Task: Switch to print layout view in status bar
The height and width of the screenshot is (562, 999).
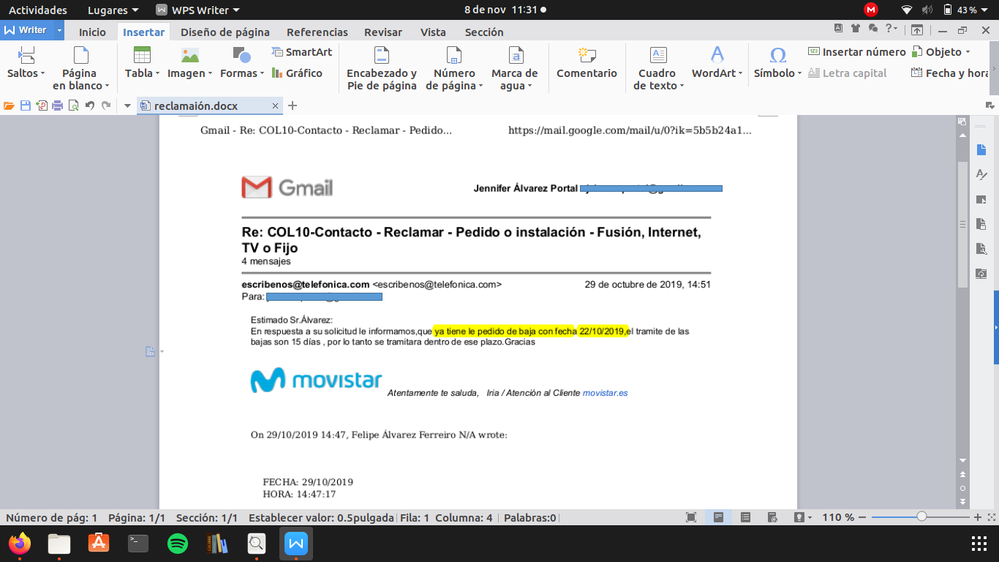Action: pyautogui.click(x=718, y=518)
